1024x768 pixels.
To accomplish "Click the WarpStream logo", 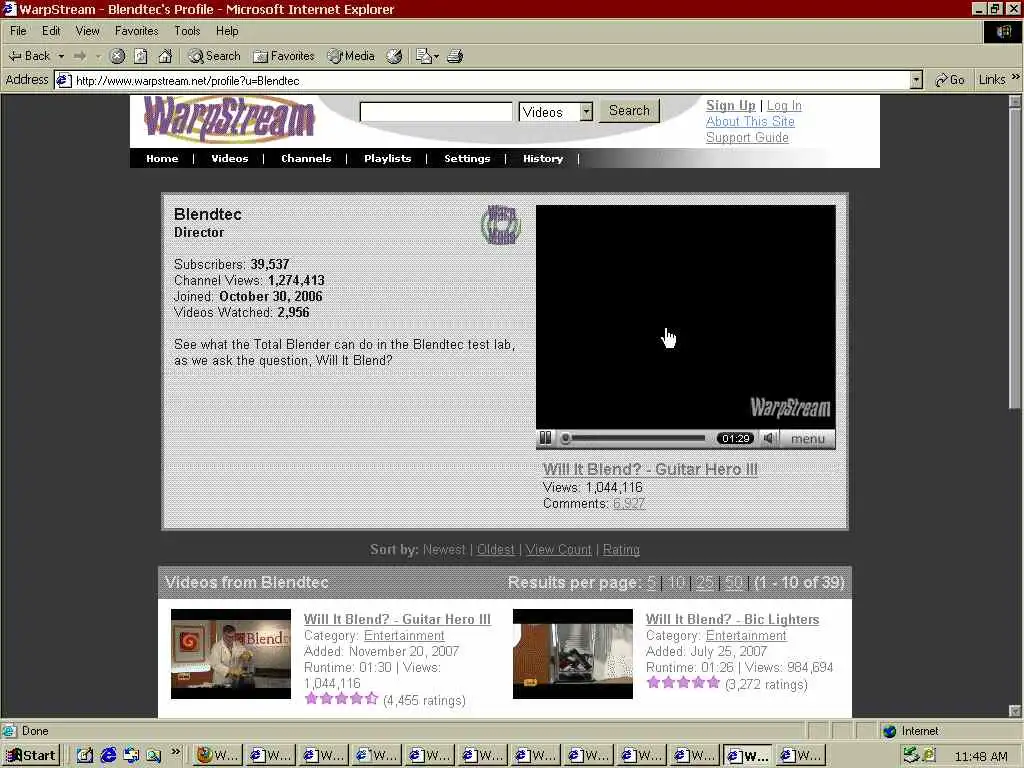I will tap(229, 119).
